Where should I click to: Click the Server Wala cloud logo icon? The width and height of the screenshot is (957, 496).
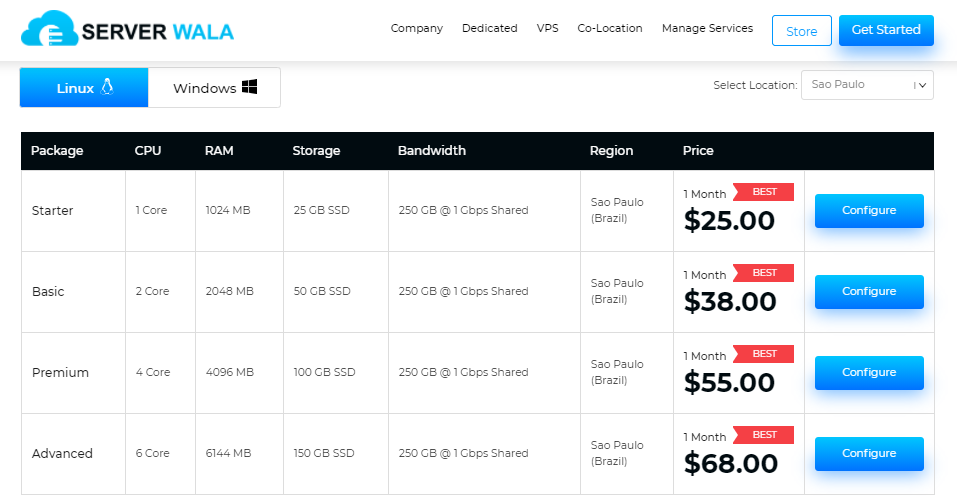coord(48,30)
